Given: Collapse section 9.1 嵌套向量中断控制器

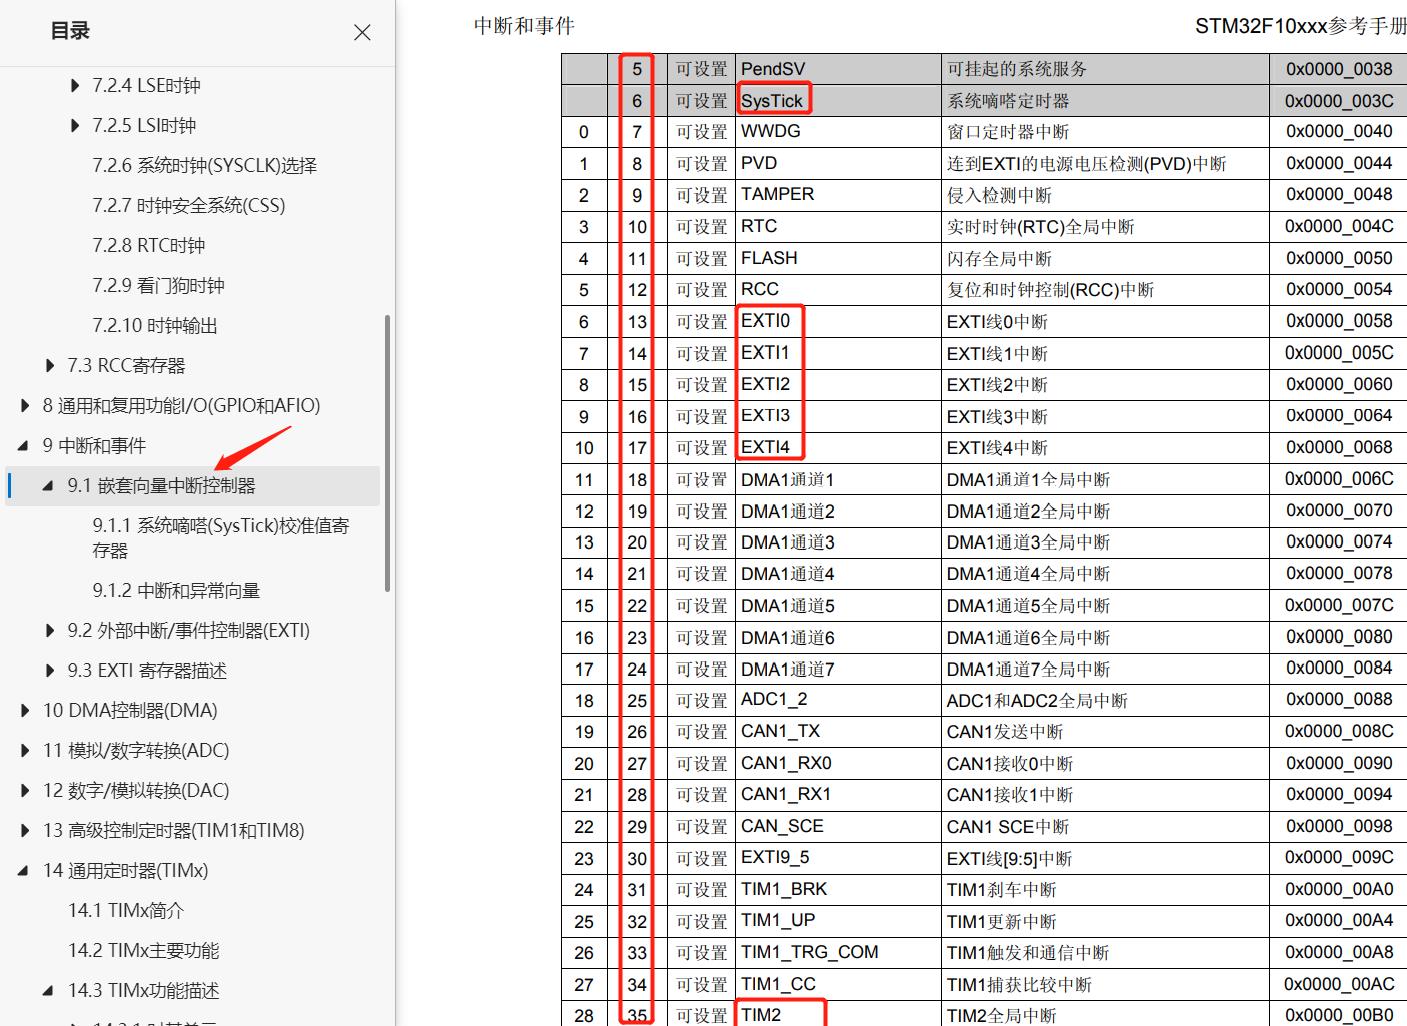Looking at the screenshot, I should coord(49,486).
